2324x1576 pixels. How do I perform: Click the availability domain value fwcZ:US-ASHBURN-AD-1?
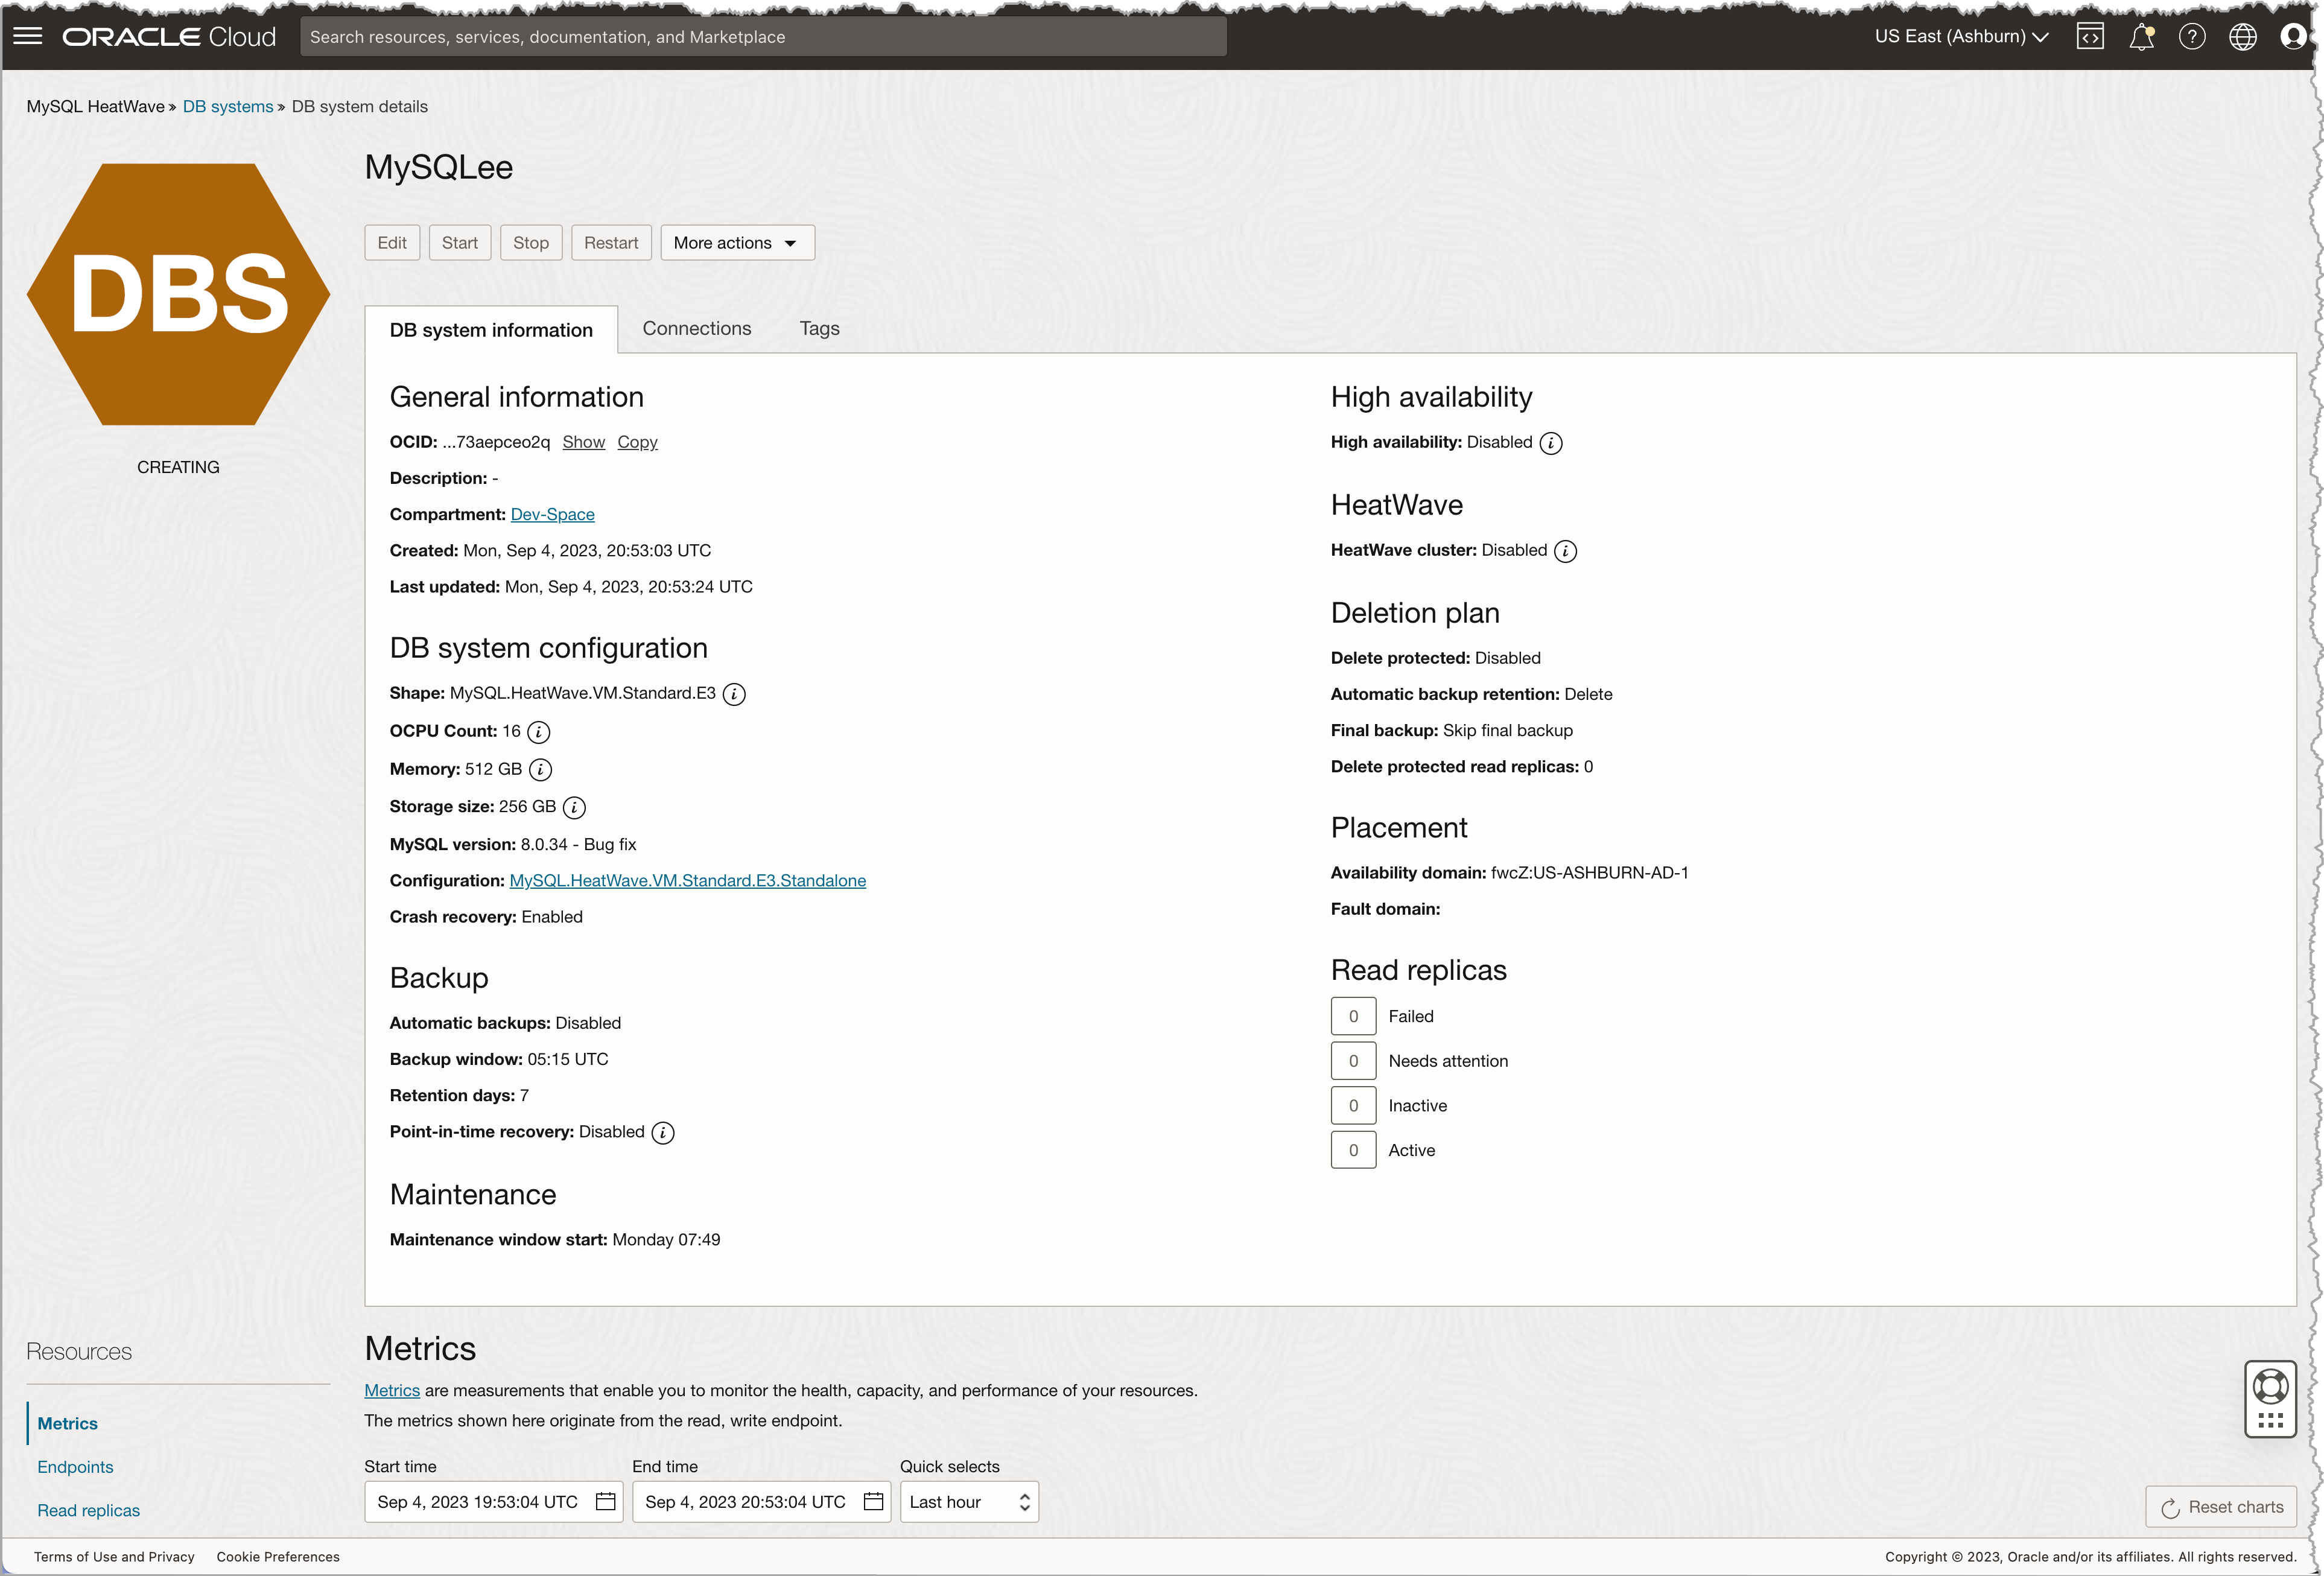(1589, 873)
